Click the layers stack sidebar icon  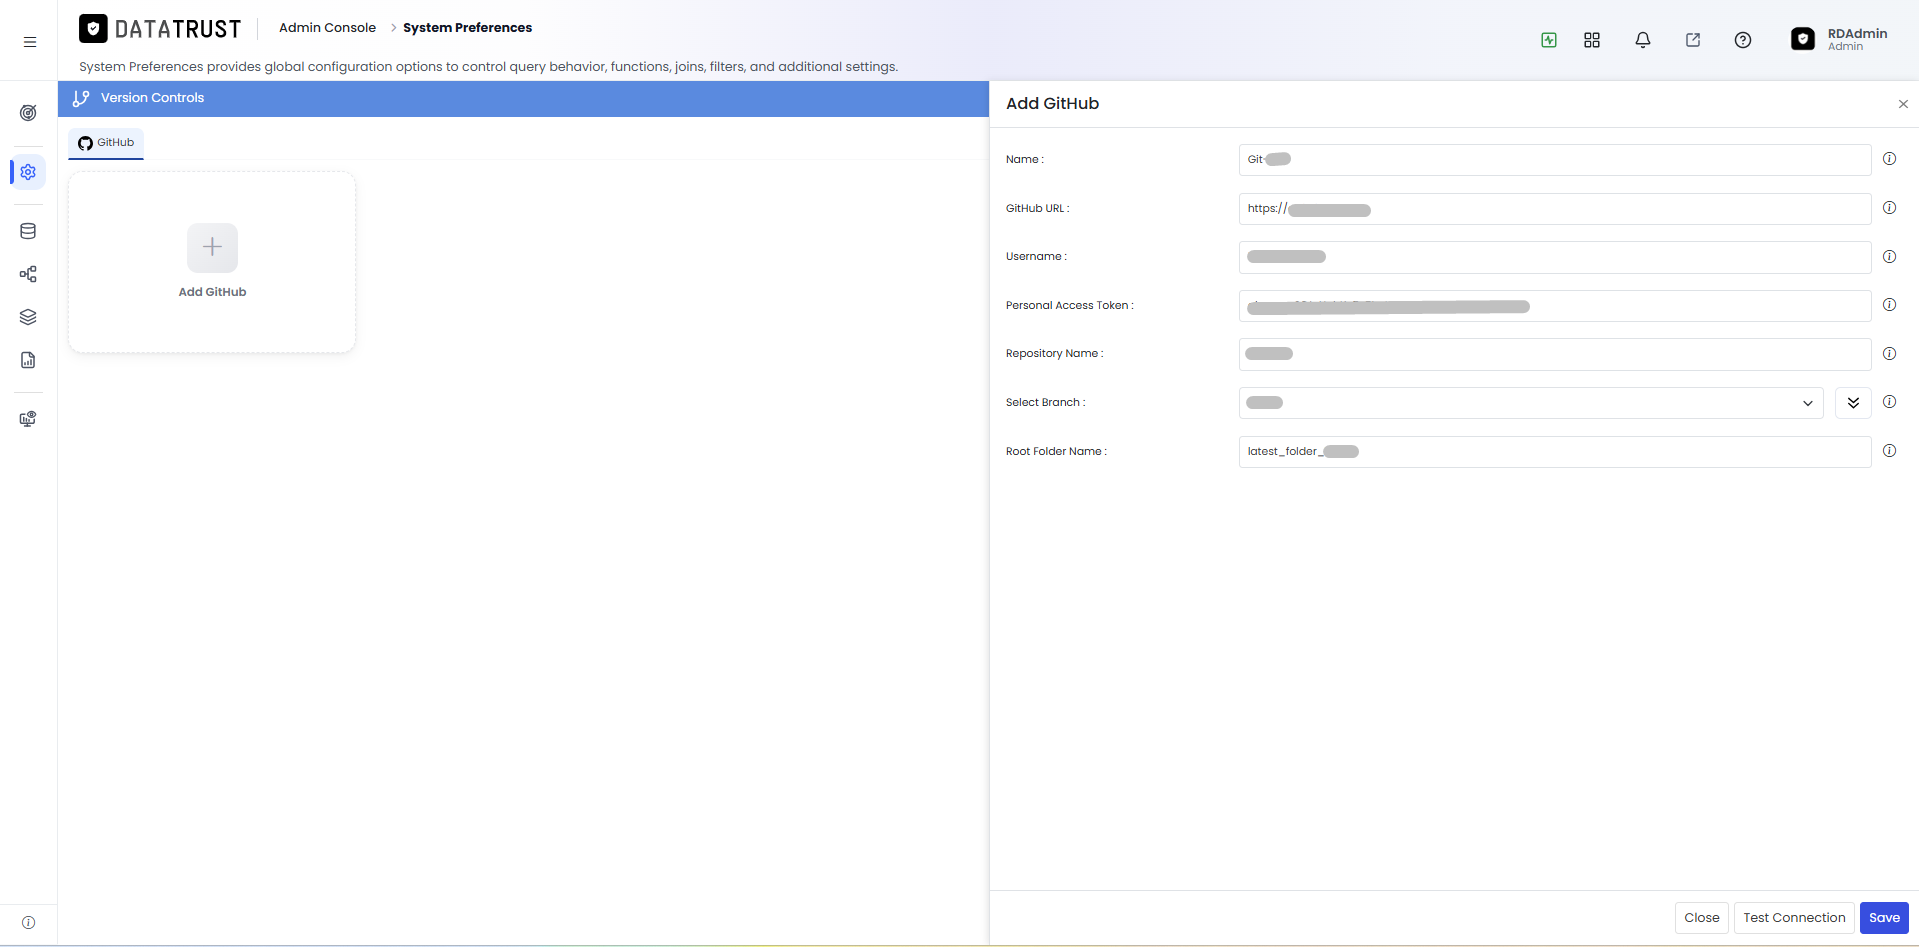coord(28,317)
